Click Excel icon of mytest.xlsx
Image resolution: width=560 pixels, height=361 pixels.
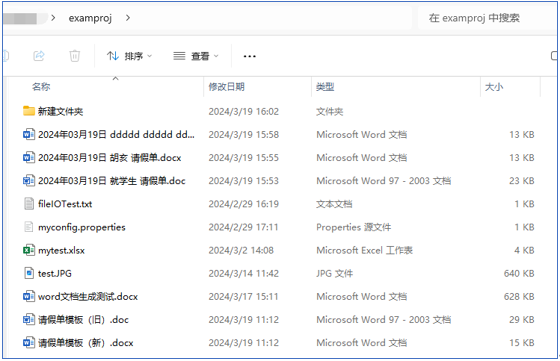tap(29, 250)
